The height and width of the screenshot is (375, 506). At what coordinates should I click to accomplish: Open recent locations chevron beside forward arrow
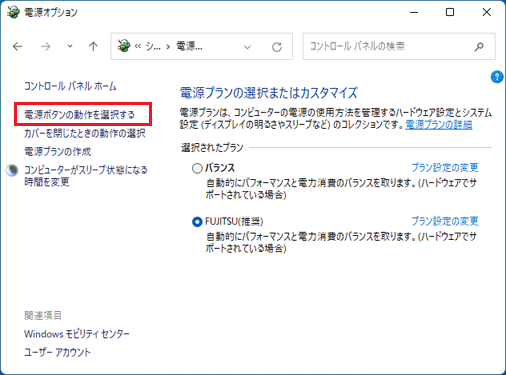(70, 46)
